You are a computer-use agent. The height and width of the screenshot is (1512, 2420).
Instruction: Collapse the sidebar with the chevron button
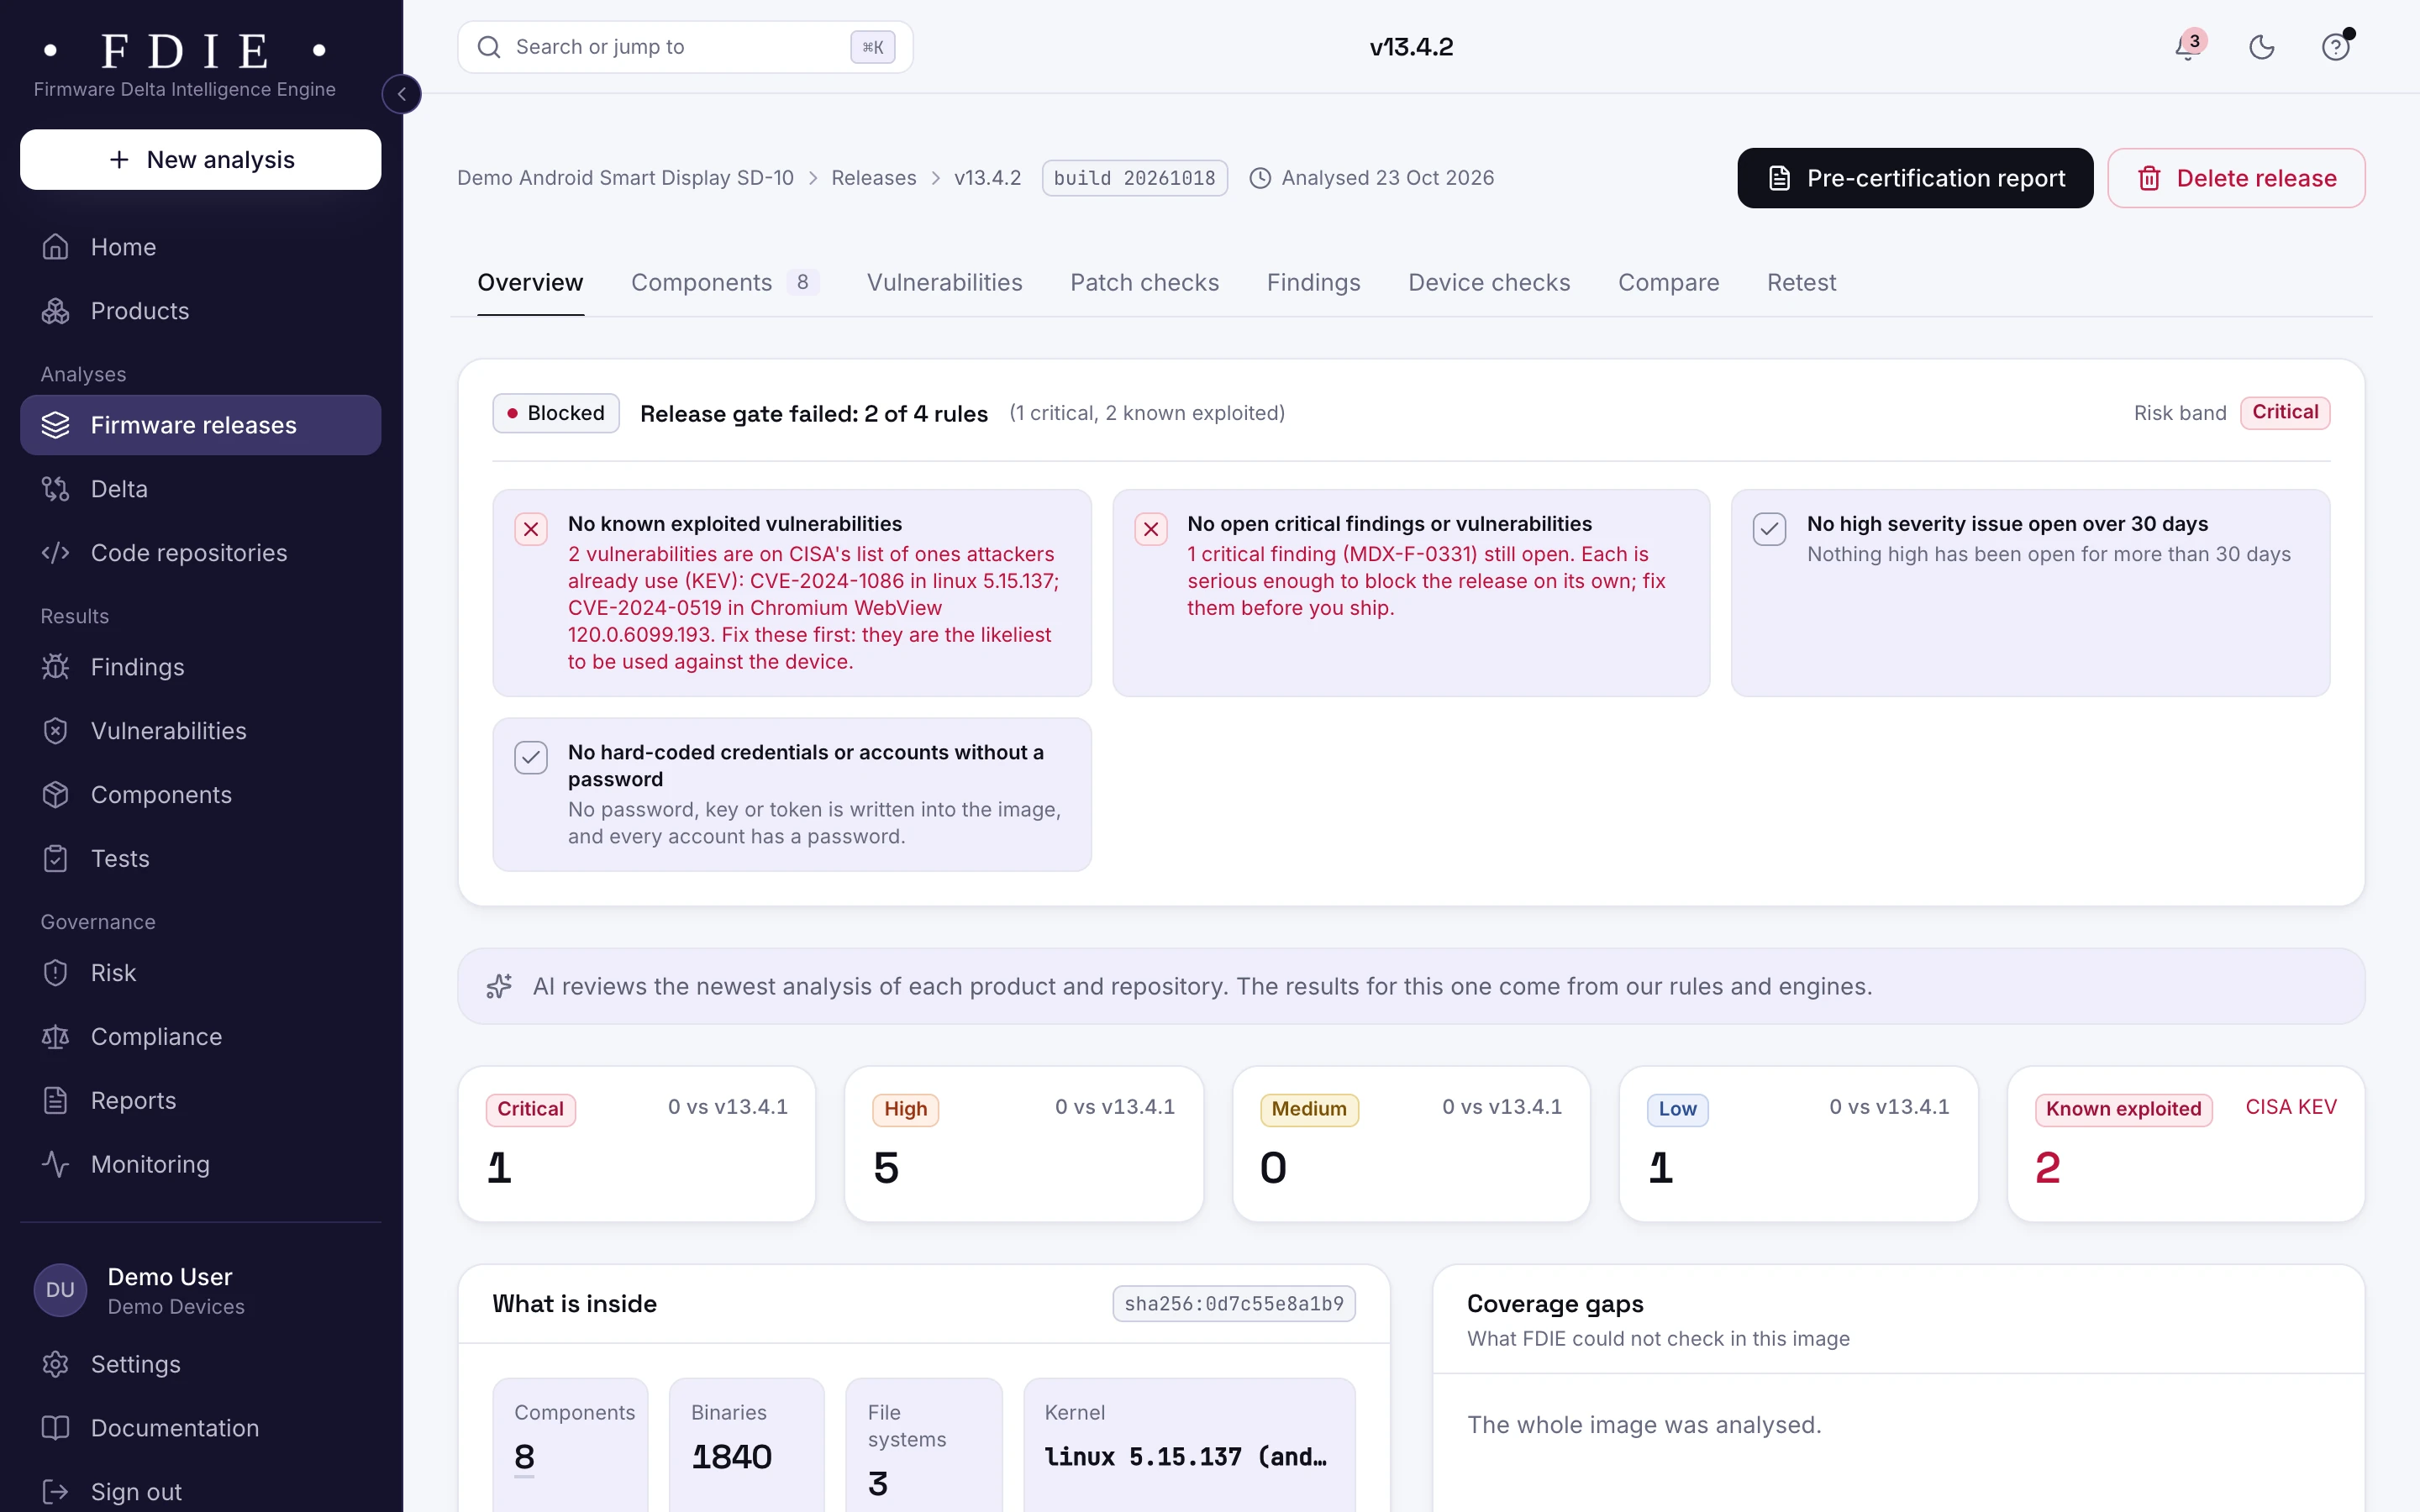pos(401,94)
